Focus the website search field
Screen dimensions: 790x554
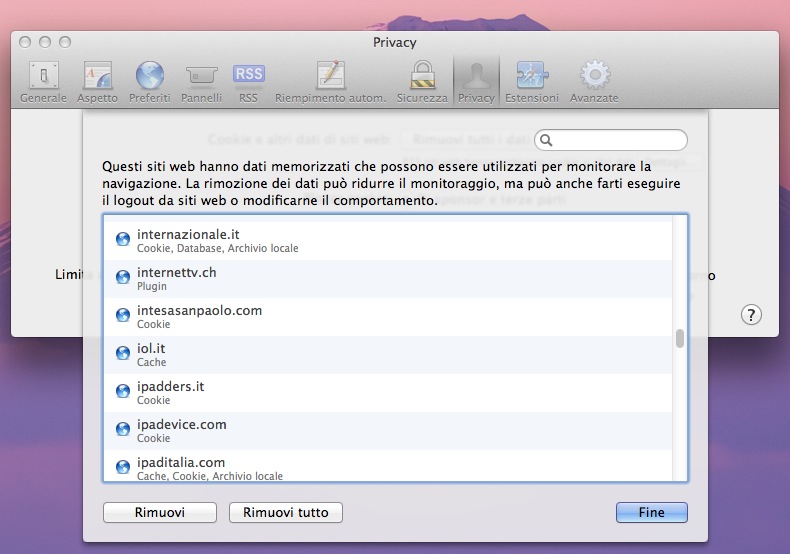(x=611, y=140)
